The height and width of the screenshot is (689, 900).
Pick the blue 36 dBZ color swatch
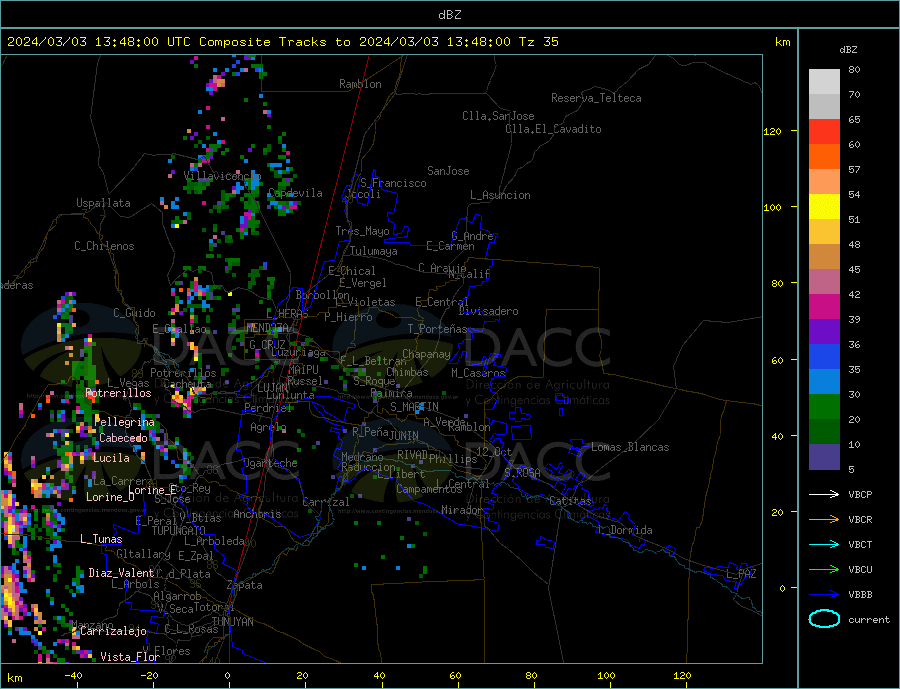tap(824, 357)
